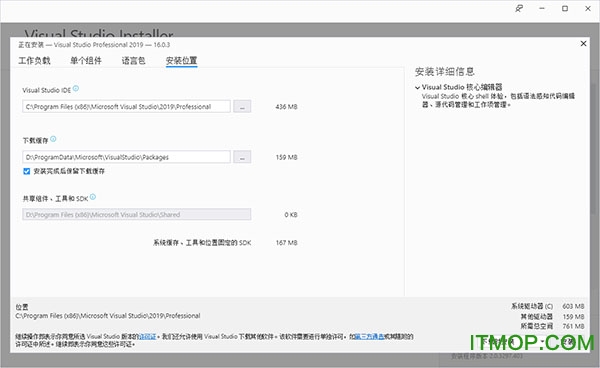The width and height of the screenshot is (600, 368).
Task: Click info icon next to Visual Studio IDE
Action: coord(76,89)
